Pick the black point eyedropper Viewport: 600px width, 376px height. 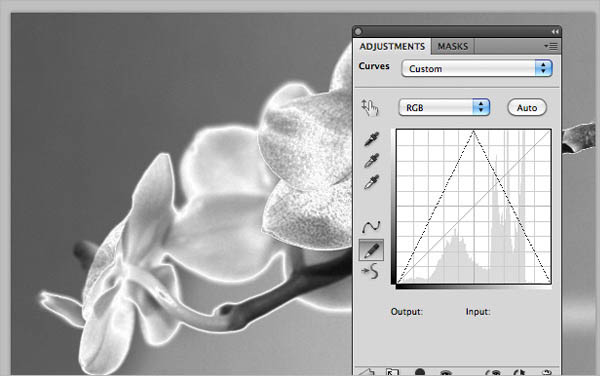point(372,139)
